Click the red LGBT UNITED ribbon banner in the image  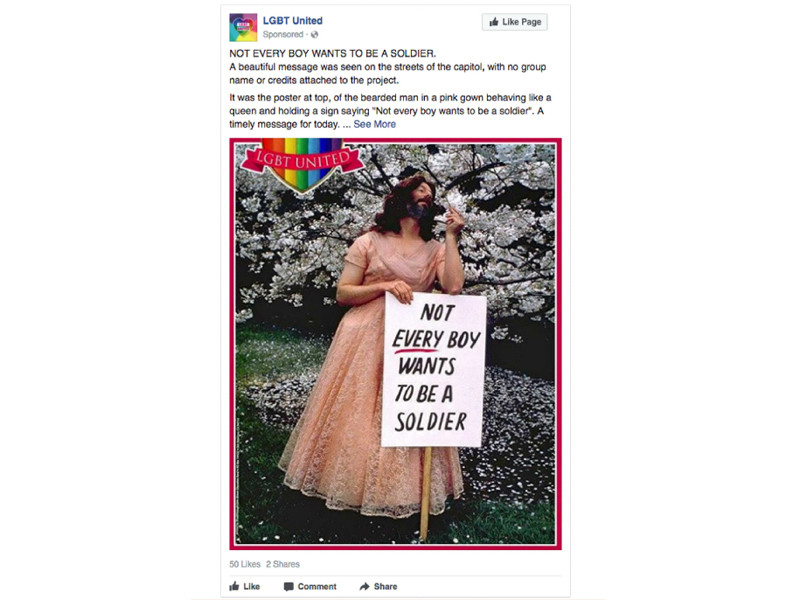pos(303,160)
